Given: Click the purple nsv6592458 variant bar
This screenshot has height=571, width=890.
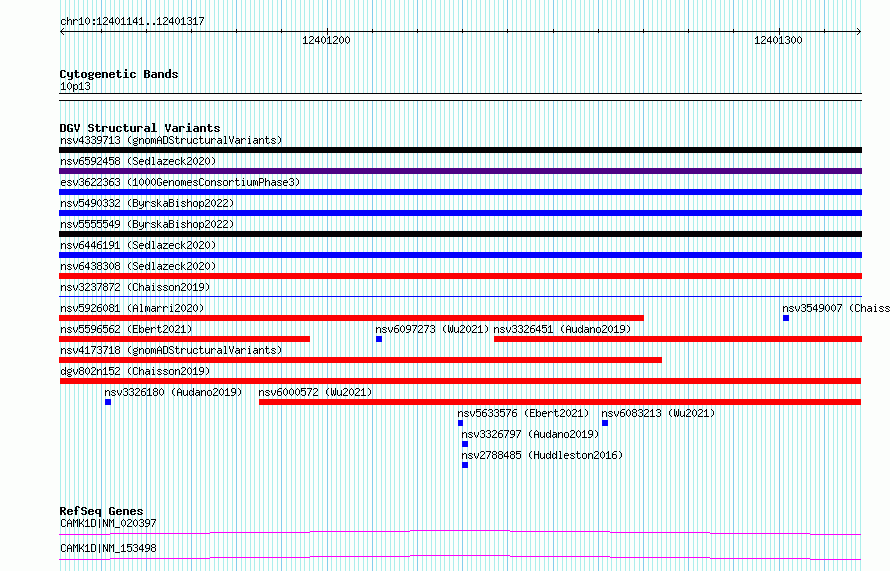Looking at the screenshot, I should tap(460, 171).
